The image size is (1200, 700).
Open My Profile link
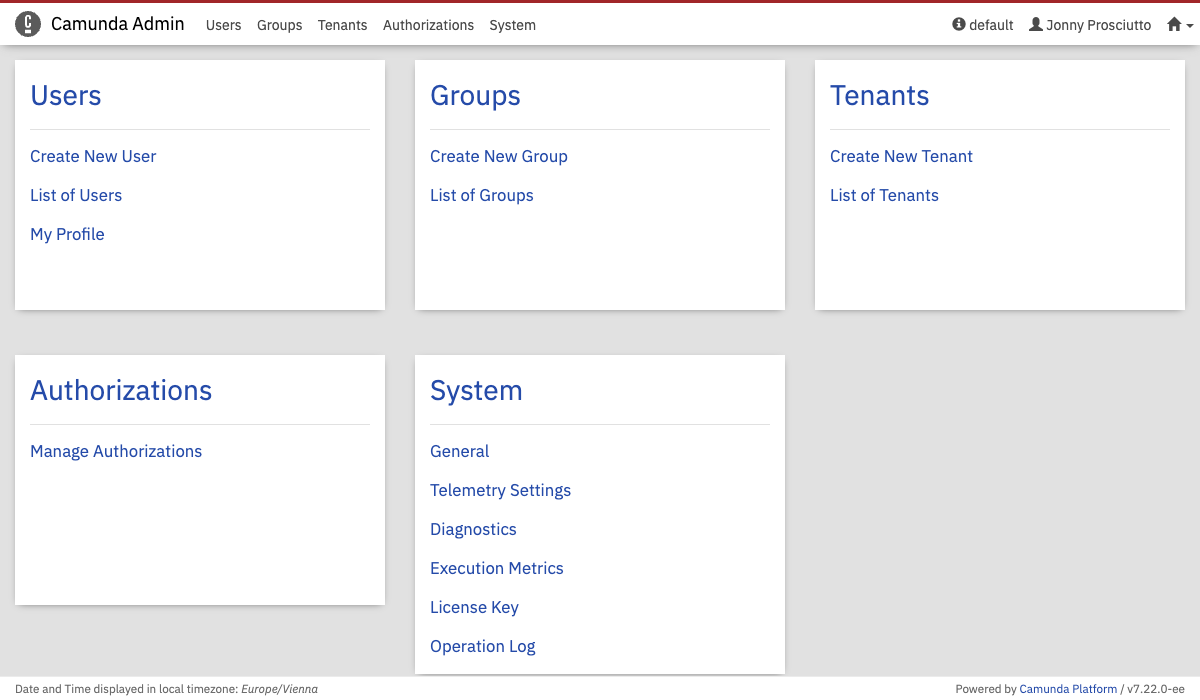click(67, 234)
